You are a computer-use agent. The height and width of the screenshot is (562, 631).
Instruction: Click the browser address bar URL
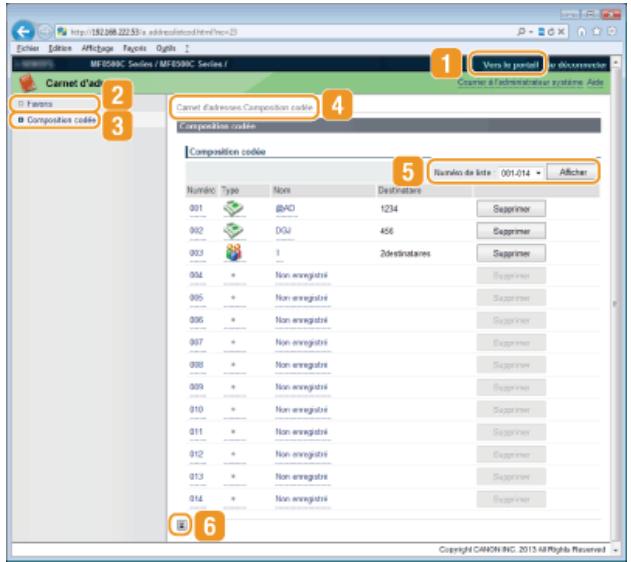(x=154, y=32)
